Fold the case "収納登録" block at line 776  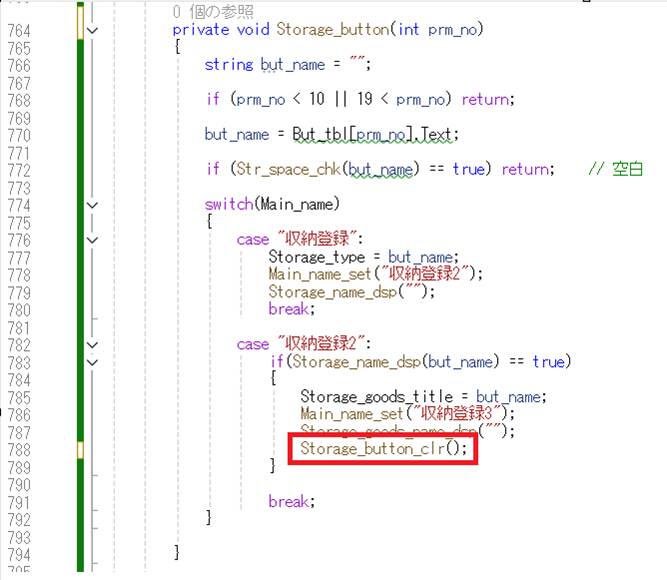point(93,239)
